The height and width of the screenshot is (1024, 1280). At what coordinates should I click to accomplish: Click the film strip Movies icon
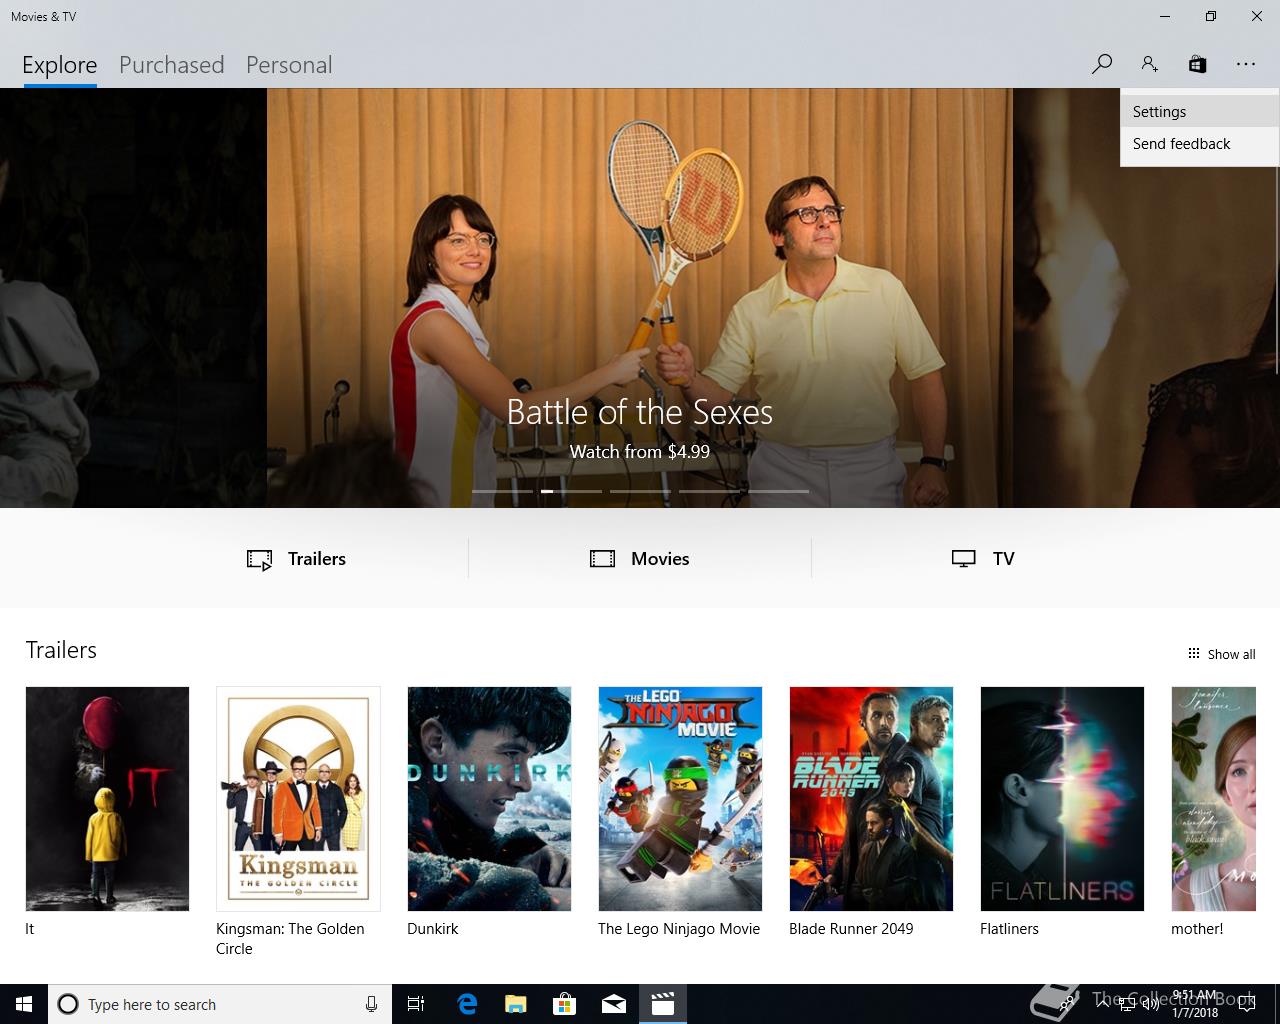pos(603,559)
